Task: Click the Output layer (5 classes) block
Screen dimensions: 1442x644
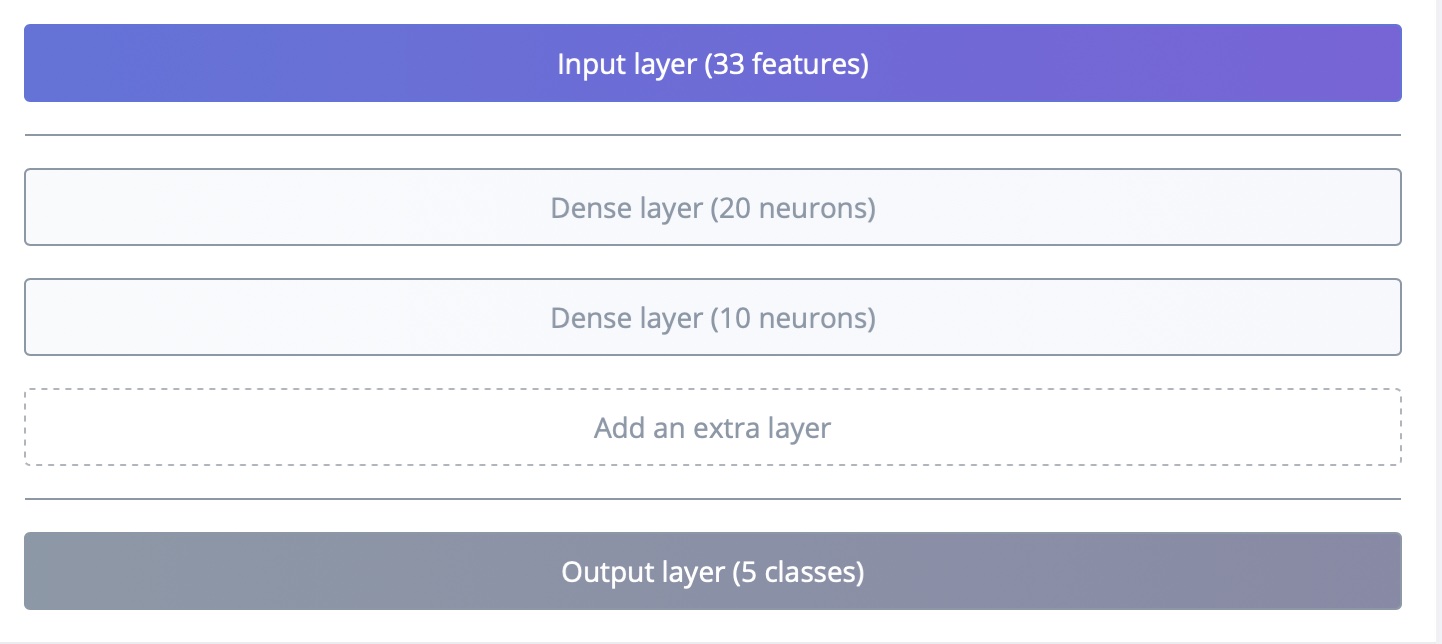Action: click(712, 572)
